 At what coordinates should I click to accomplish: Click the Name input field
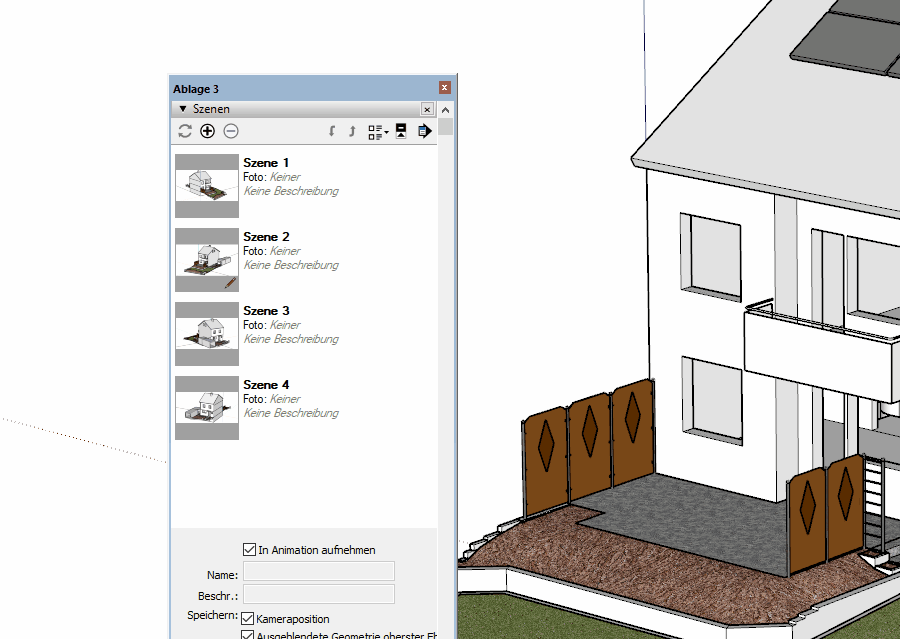click(319, 571)
